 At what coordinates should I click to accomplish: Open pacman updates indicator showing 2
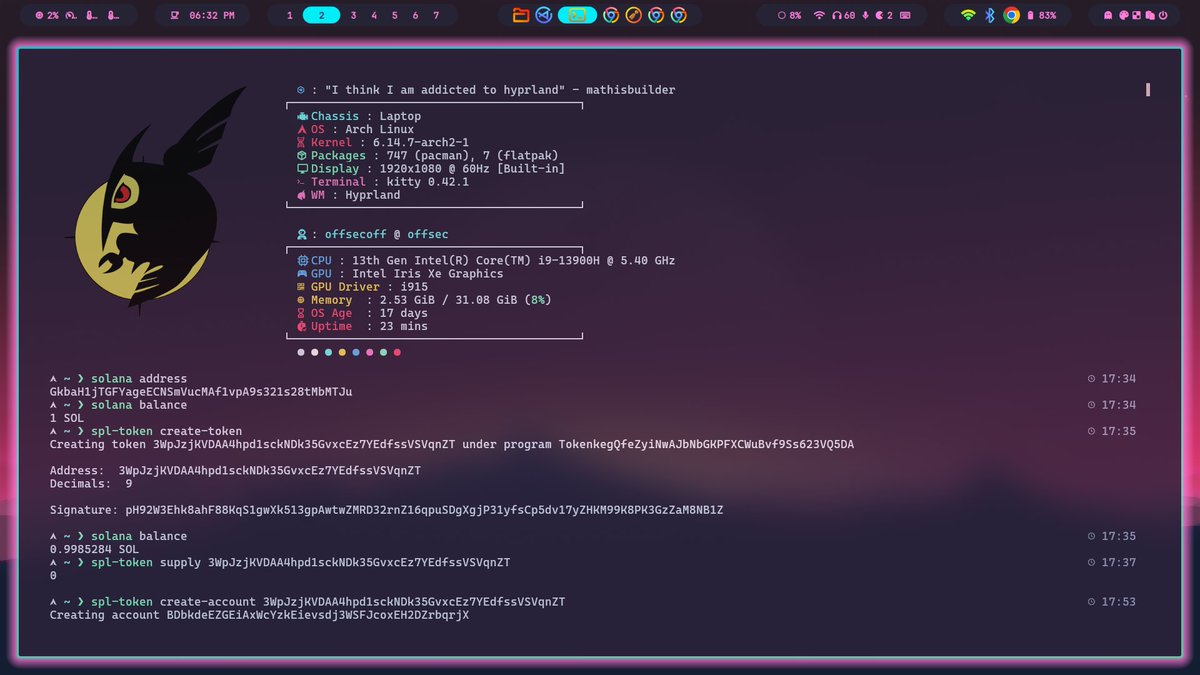883,15
